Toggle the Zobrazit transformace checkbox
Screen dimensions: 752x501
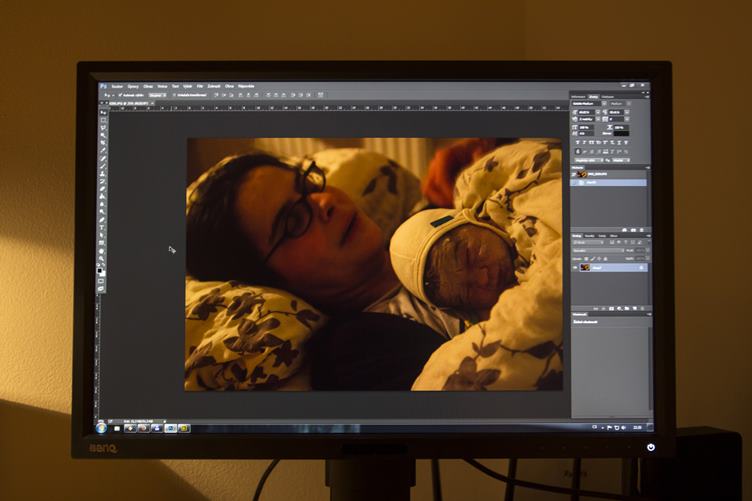tap(174, 95)
